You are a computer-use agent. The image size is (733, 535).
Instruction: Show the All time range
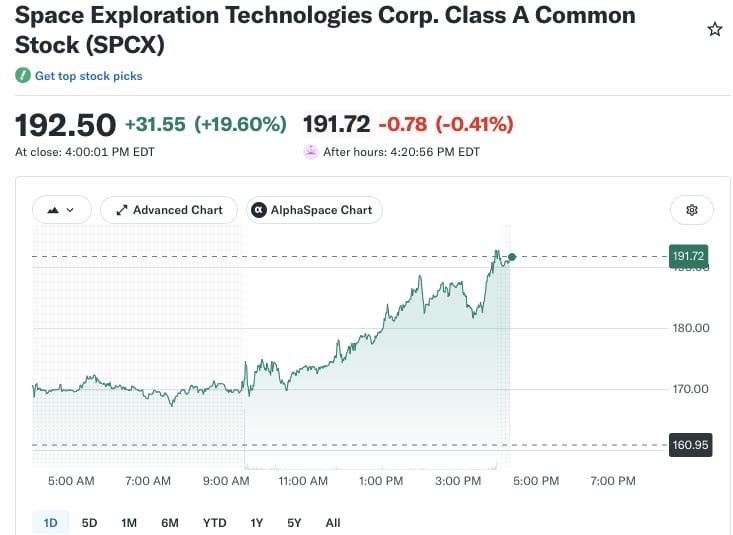pyautogui.click(x=333, y=522)
